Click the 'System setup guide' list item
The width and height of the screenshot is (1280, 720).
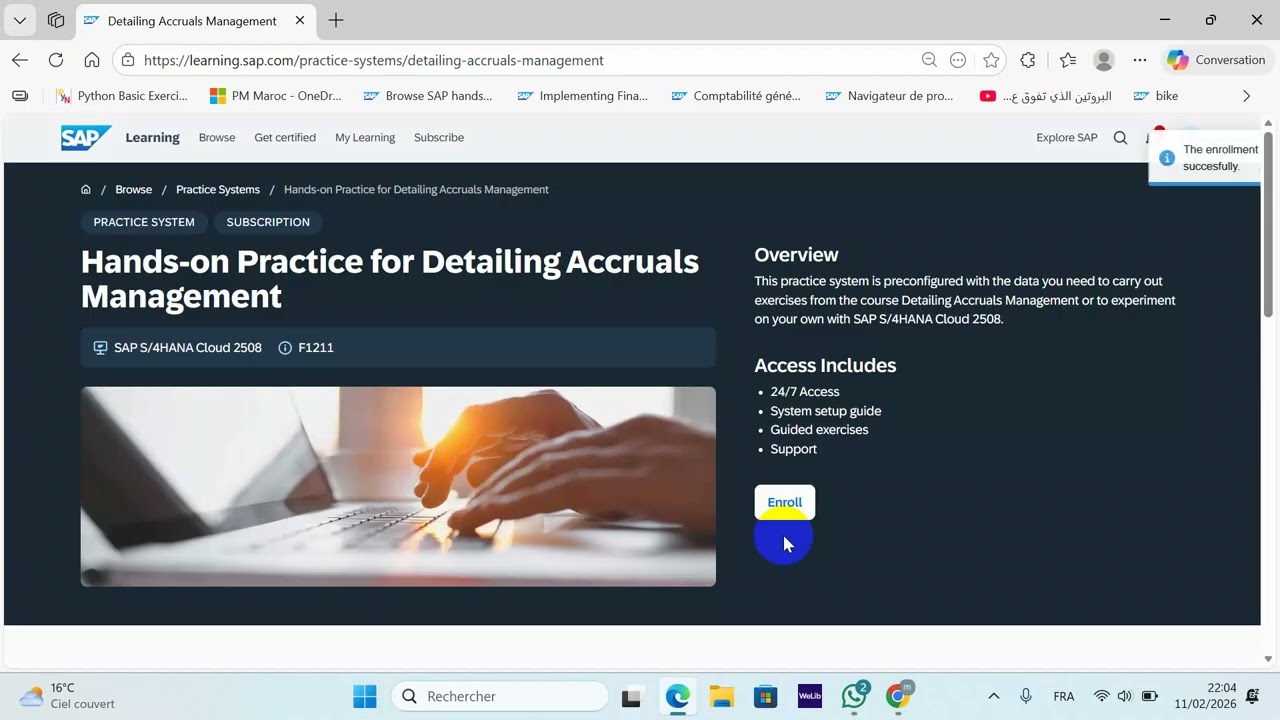pos(826,411)
